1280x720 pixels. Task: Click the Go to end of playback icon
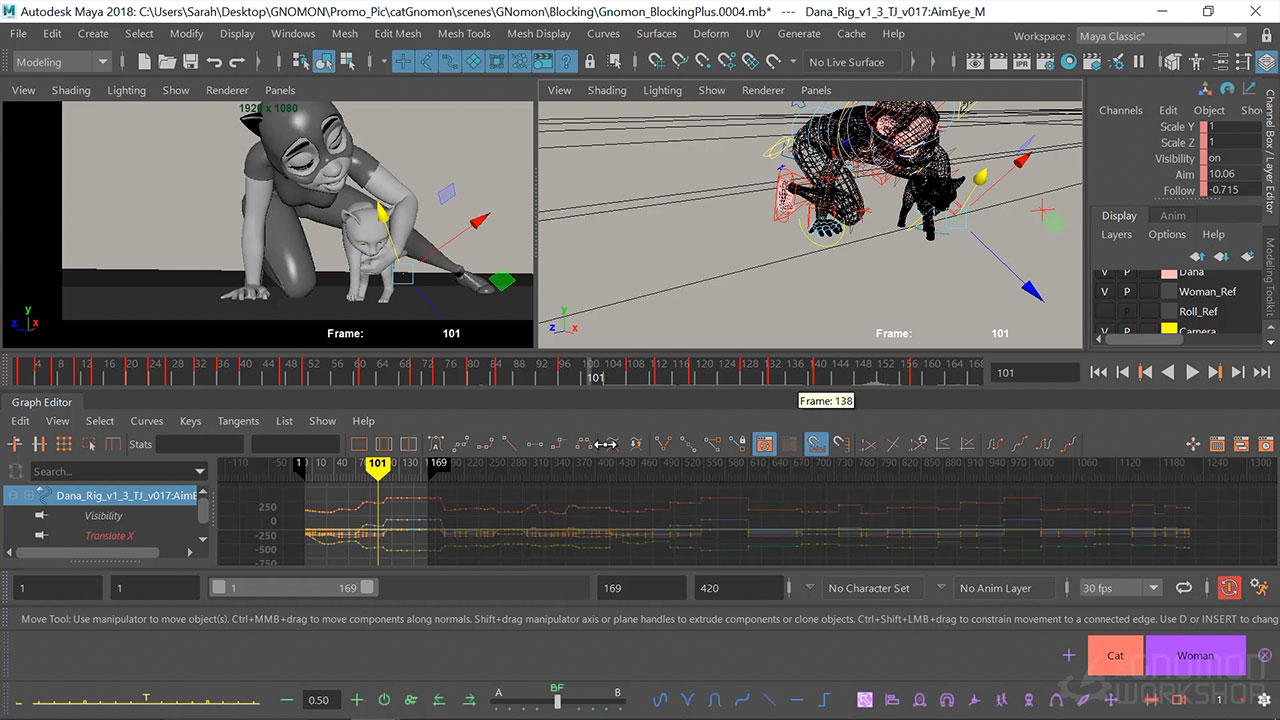(1262, 372)
